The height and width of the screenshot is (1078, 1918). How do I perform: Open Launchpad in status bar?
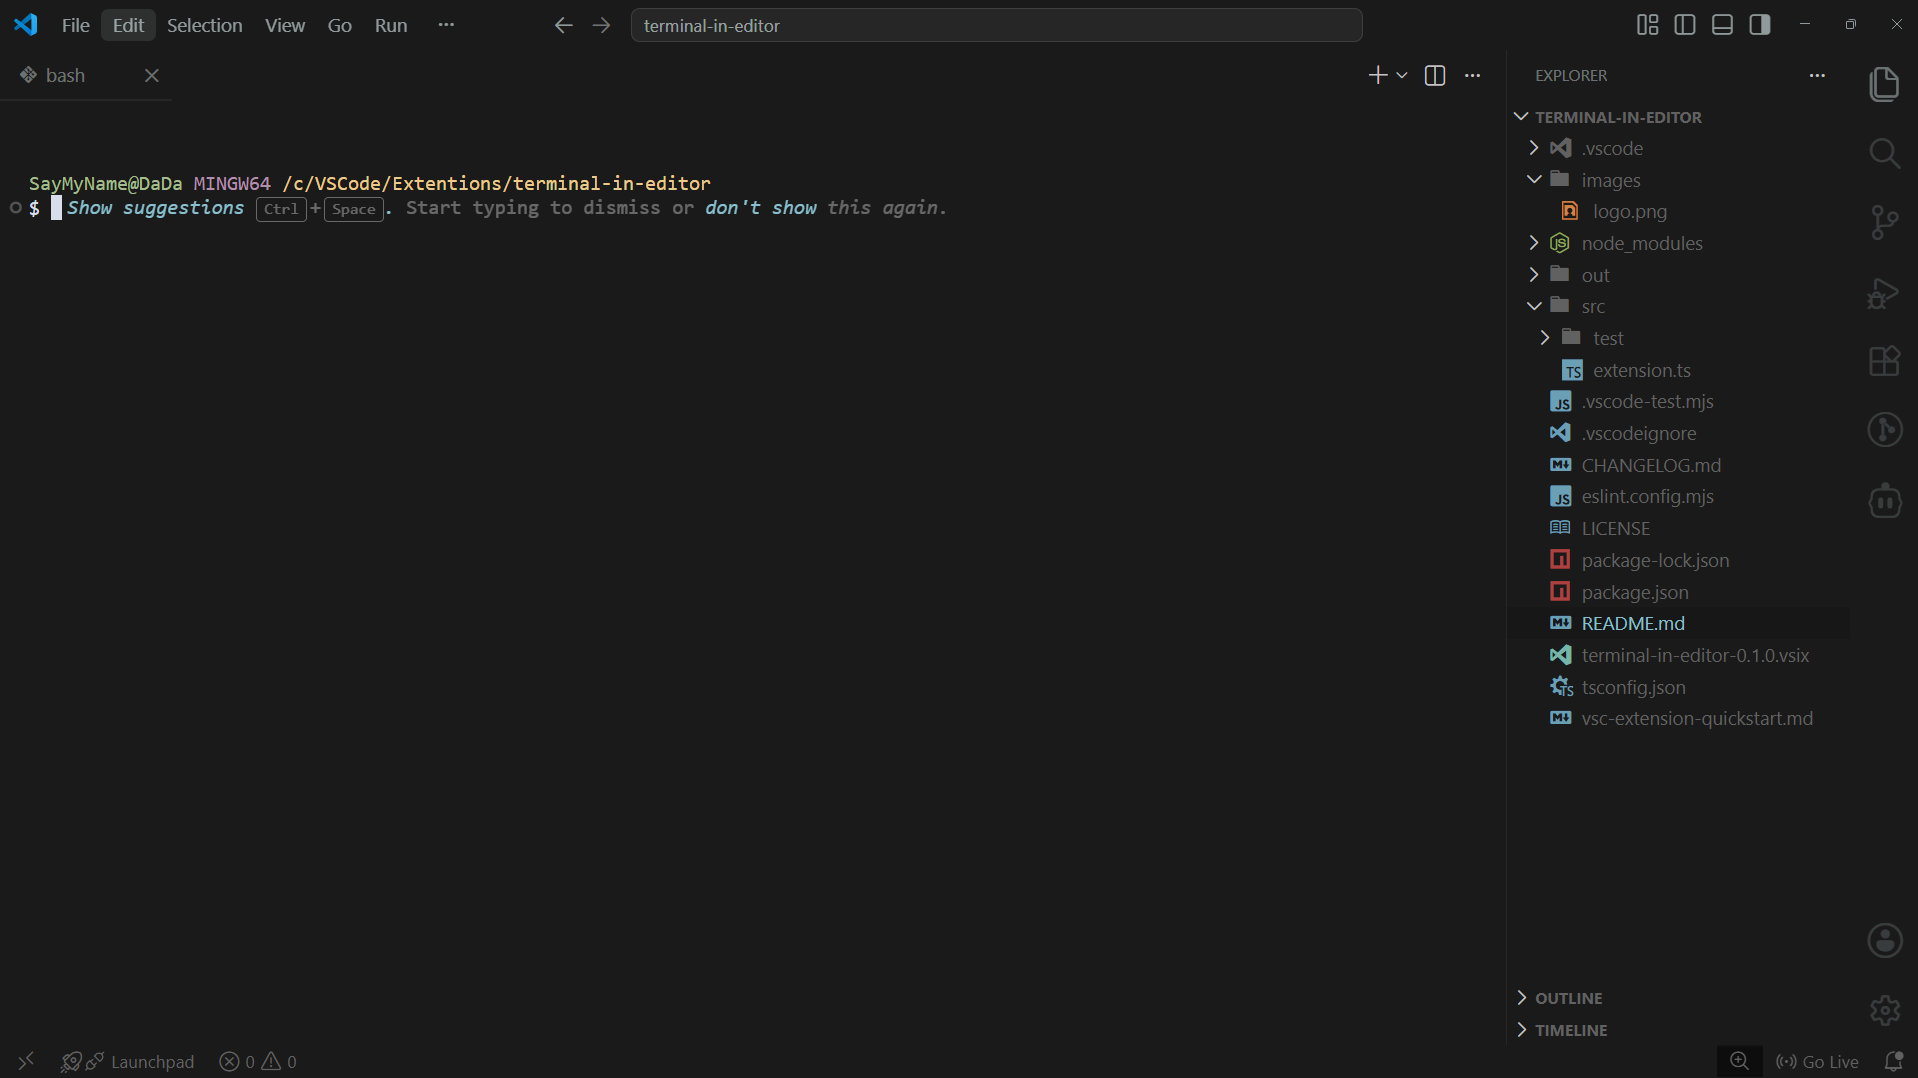coord(127,1061)
